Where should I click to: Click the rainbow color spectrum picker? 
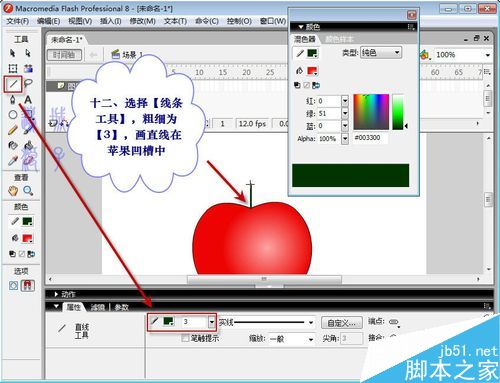click(x=371, y=112)
